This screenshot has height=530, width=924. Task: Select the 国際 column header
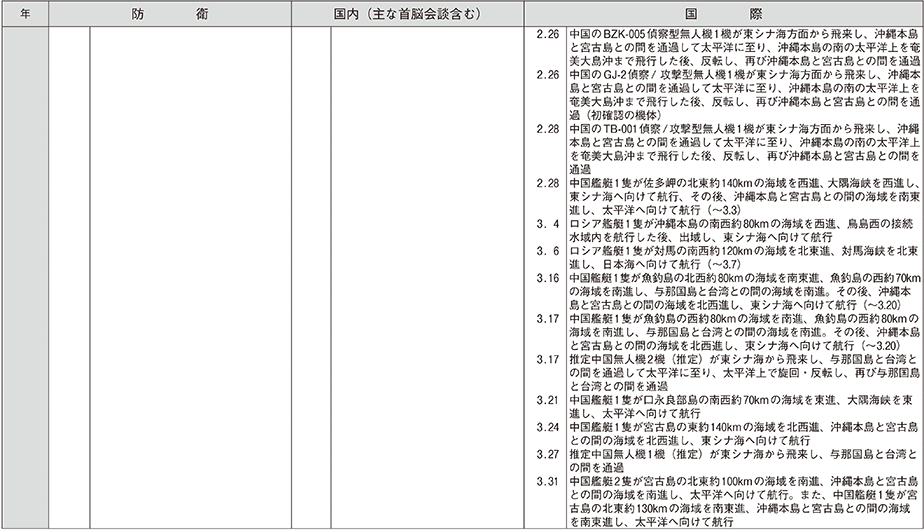tap(721, 16)
